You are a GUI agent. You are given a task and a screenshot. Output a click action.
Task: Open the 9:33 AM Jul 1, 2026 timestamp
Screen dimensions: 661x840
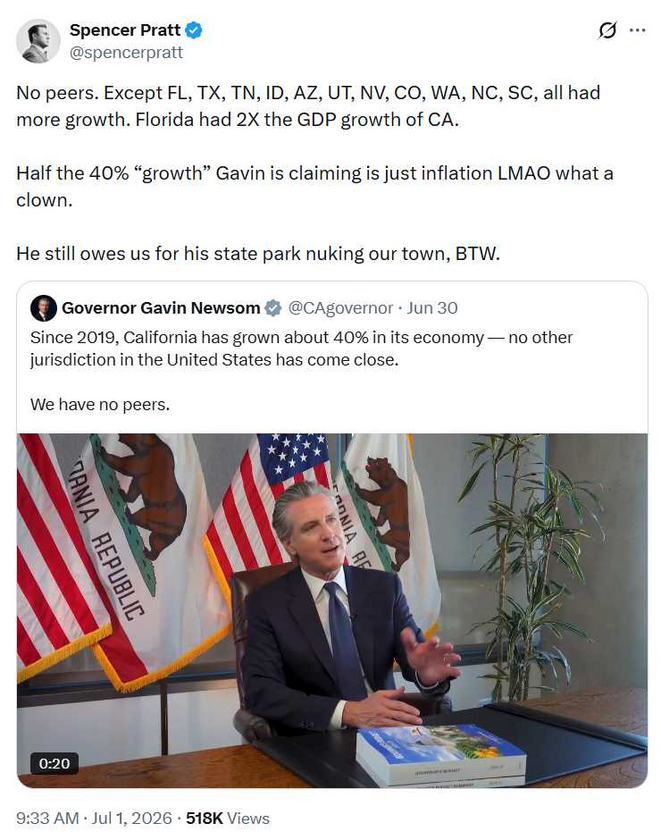tap(94, 819)
